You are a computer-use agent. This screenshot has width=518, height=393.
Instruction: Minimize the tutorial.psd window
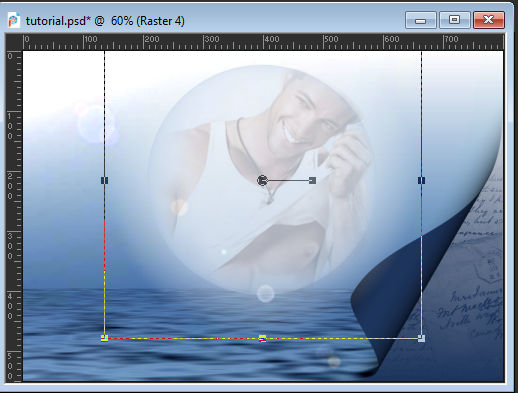click(x=420, y=20)
